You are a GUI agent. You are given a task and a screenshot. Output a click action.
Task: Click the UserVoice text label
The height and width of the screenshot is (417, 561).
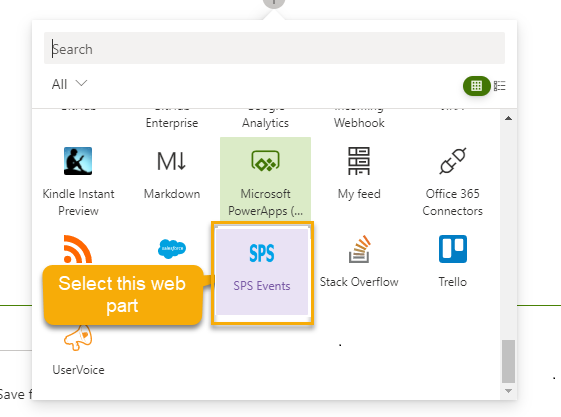78,370
